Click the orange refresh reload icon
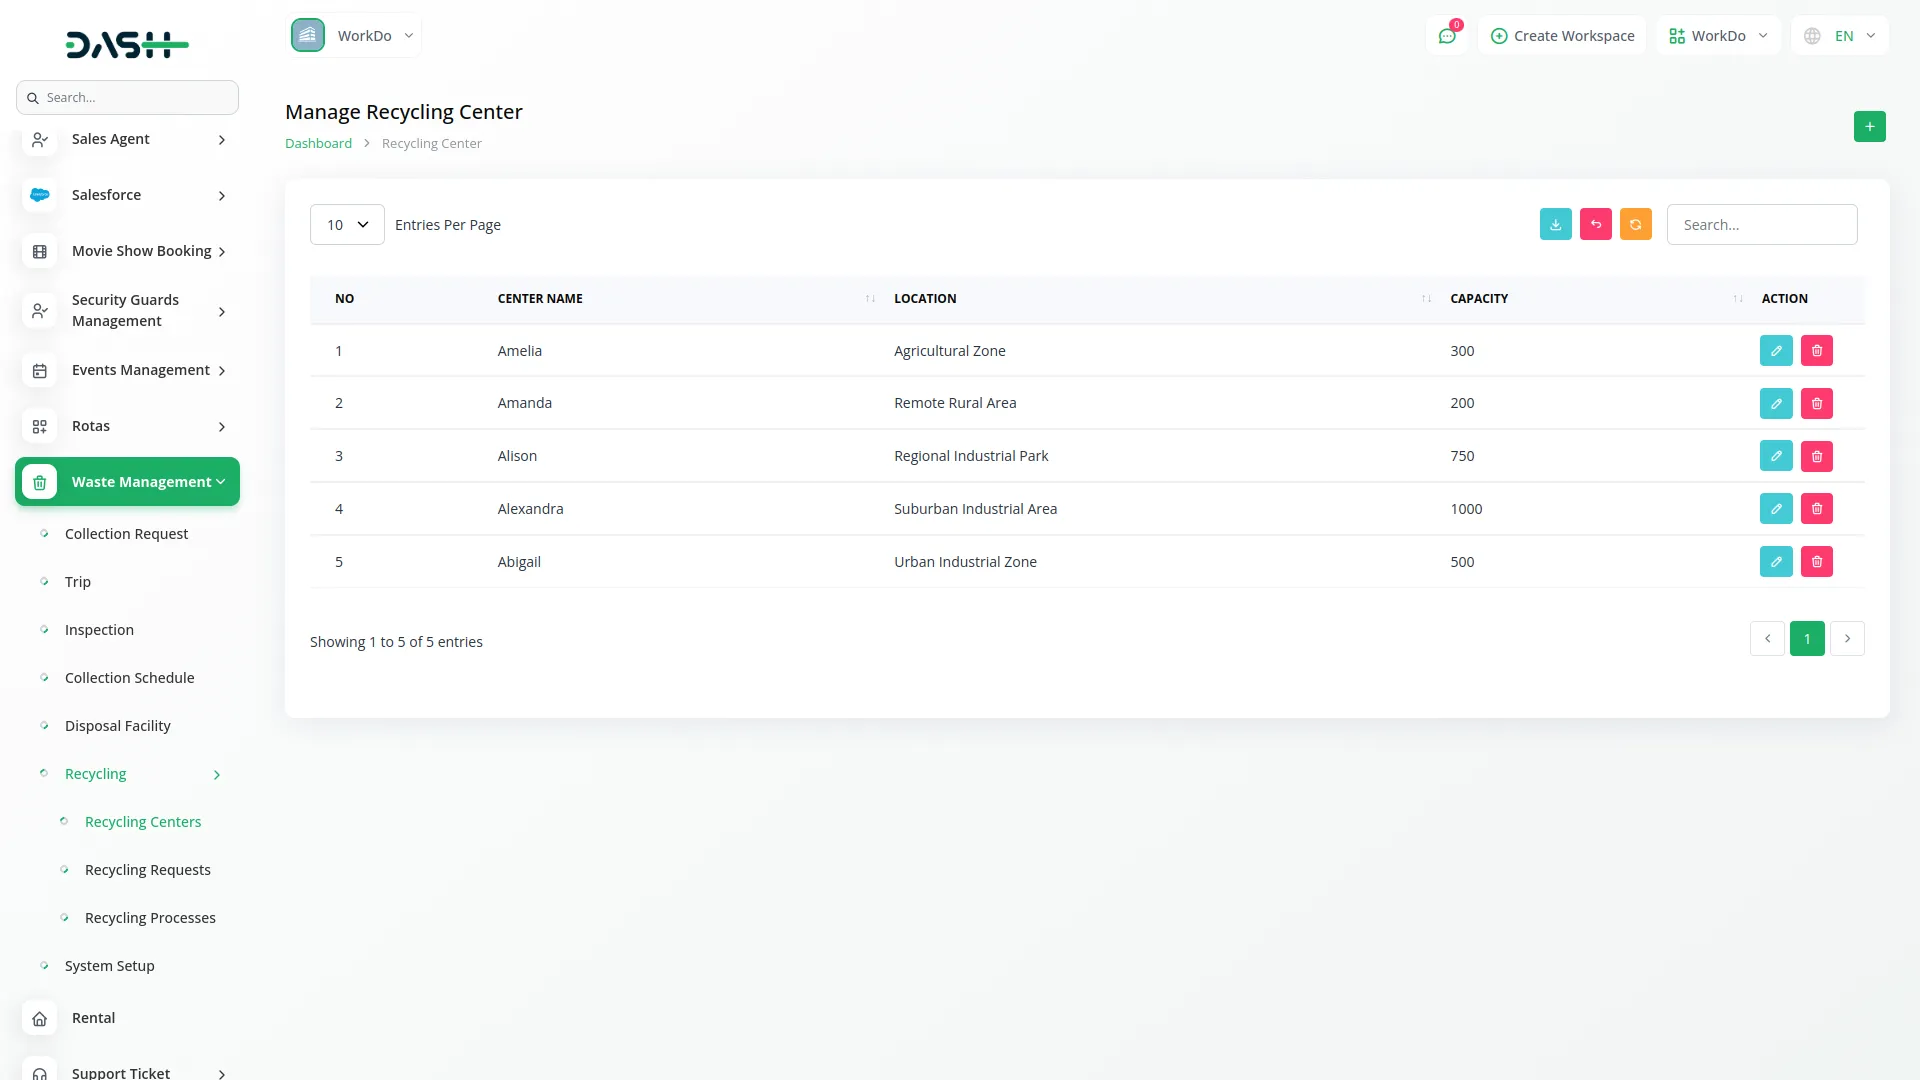Viewport: 1920px width, 1080px height. [x=1635, y=225]
